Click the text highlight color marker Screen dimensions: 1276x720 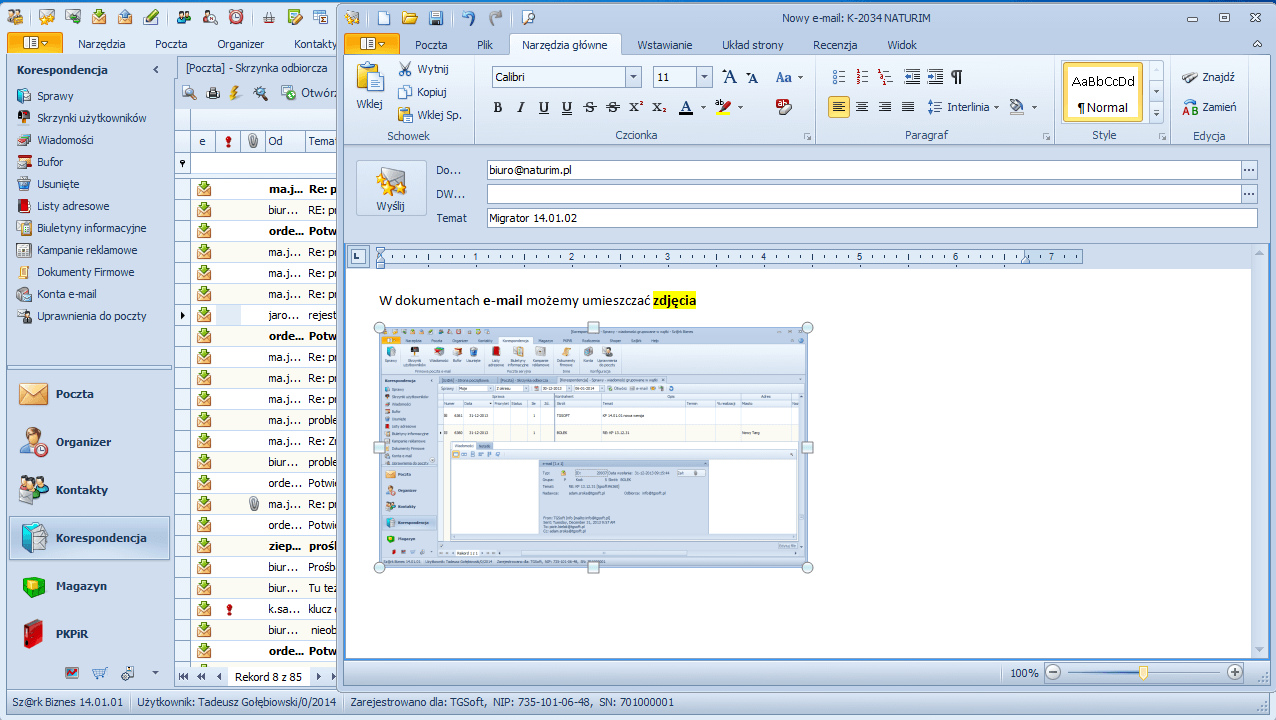click(724, 107)
